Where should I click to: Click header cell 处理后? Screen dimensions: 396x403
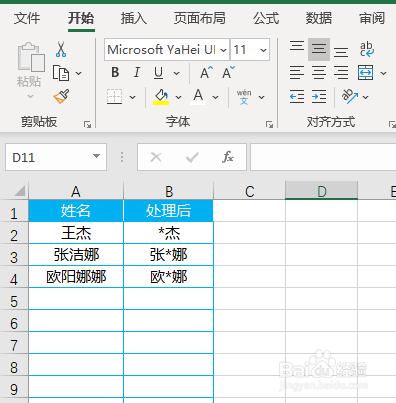coord(169,211)
